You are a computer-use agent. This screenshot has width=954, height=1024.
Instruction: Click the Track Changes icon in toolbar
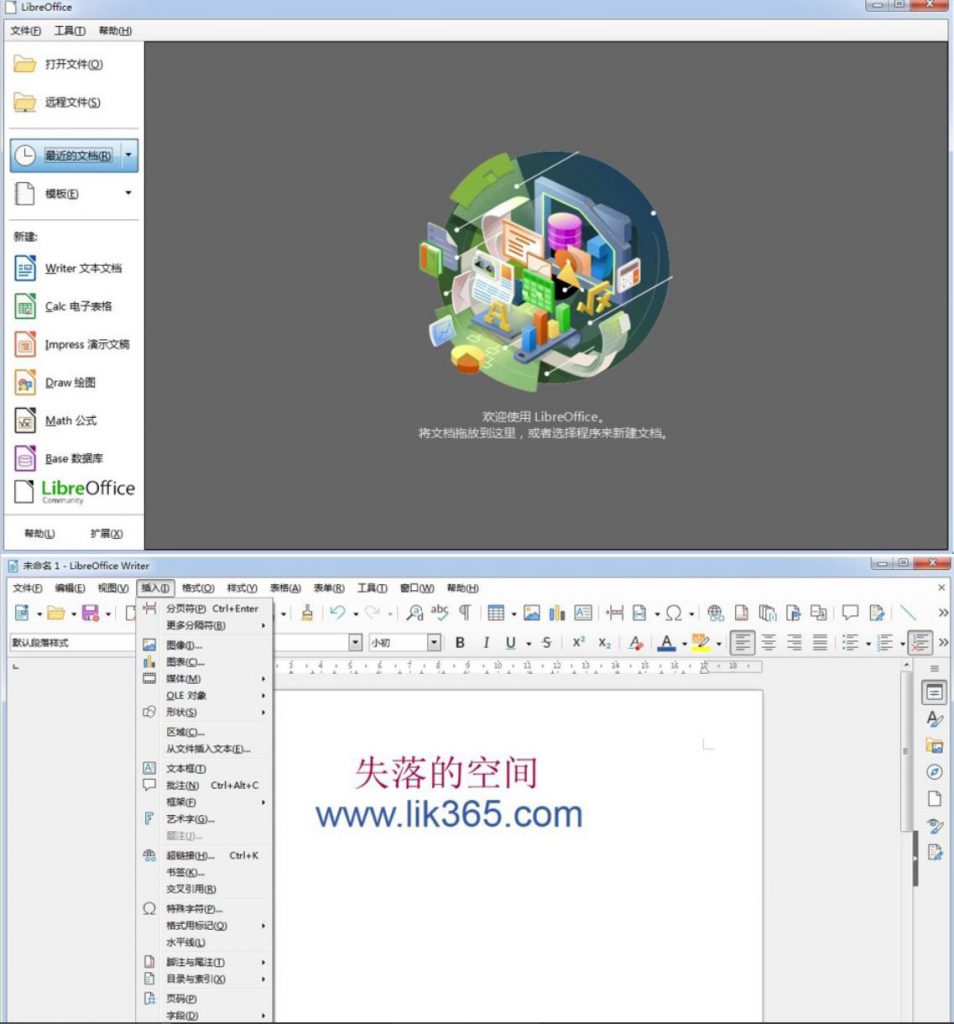[x=876, y=613]
